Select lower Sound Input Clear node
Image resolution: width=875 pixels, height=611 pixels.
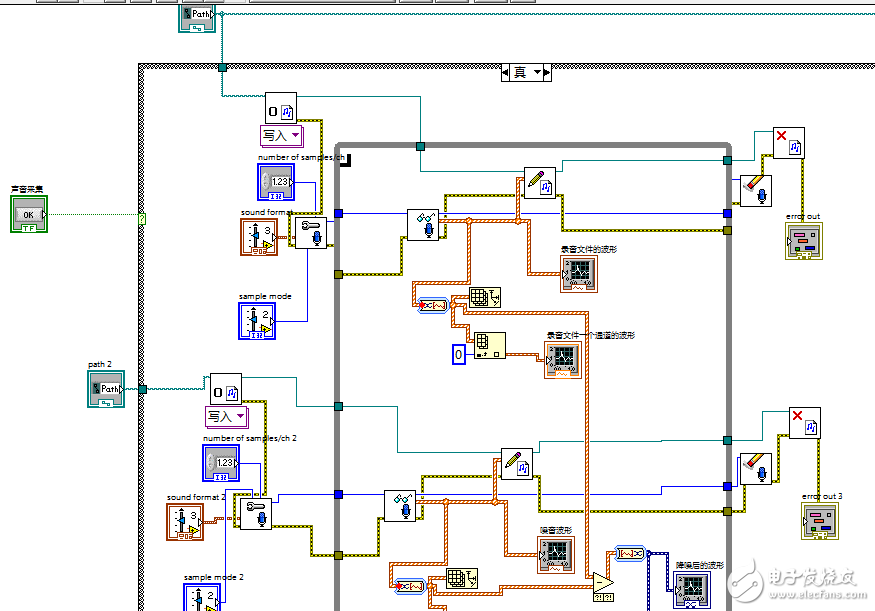pyautogui.click(x=756, y=469)
